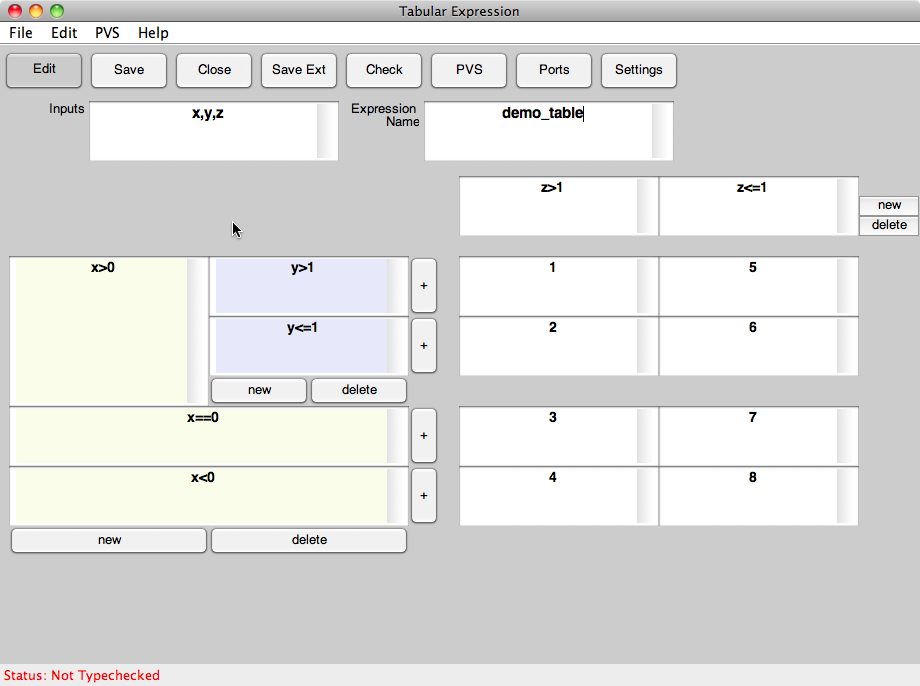The height and width of the screenshot is (686, 920).
Task: Click the PVS toolbar button
Action: pyautogui.click(x=469, y=70)
